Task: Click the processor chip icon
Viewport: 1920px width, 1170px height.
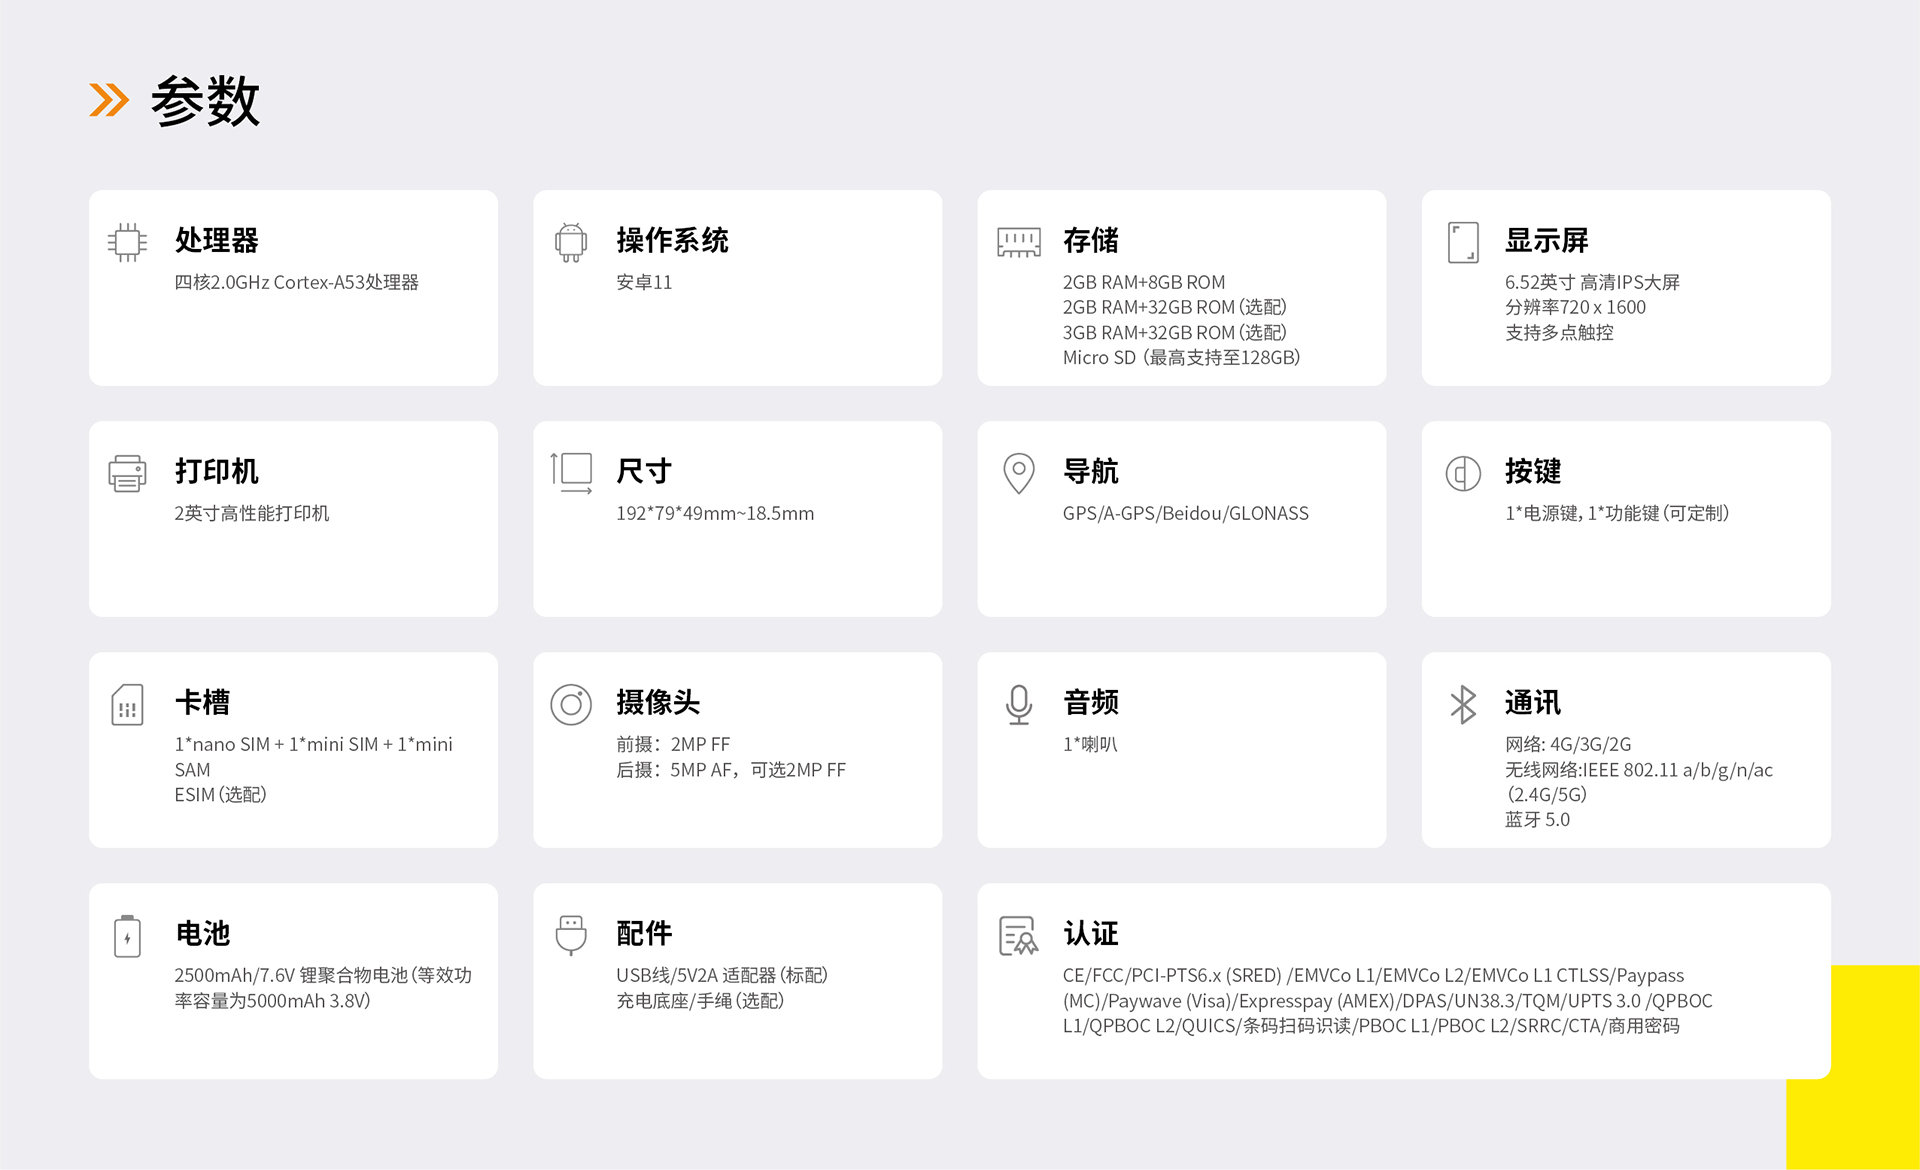Action: 127,242
